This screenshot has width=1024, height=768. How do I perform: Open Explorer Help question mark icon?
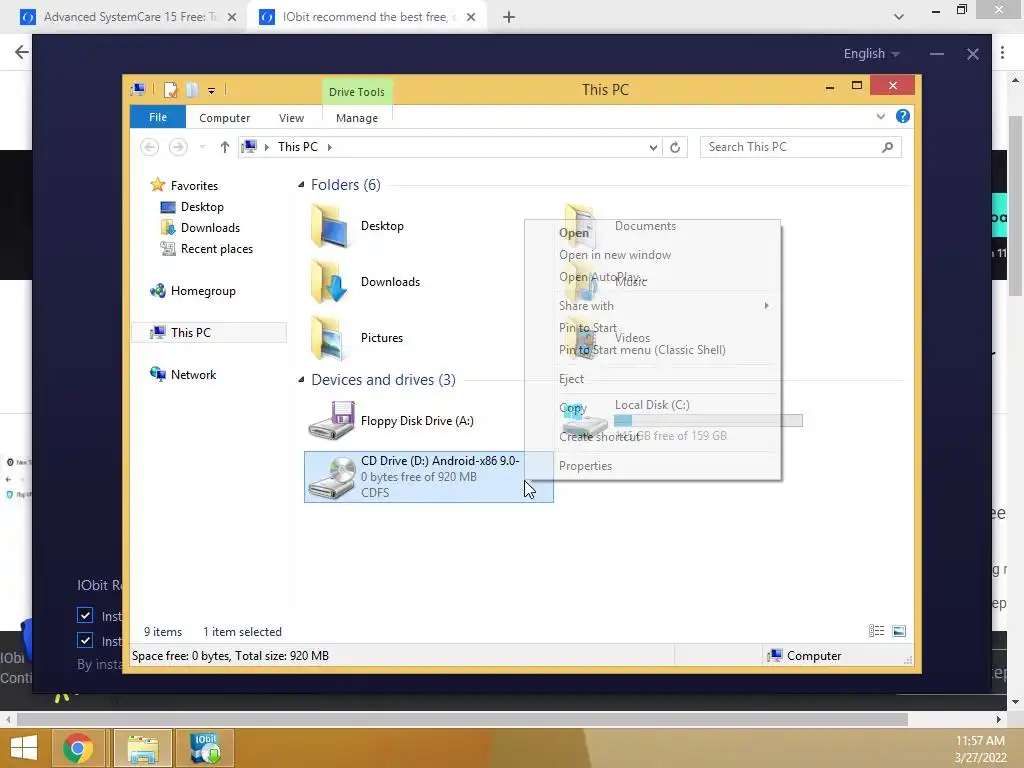903,116
